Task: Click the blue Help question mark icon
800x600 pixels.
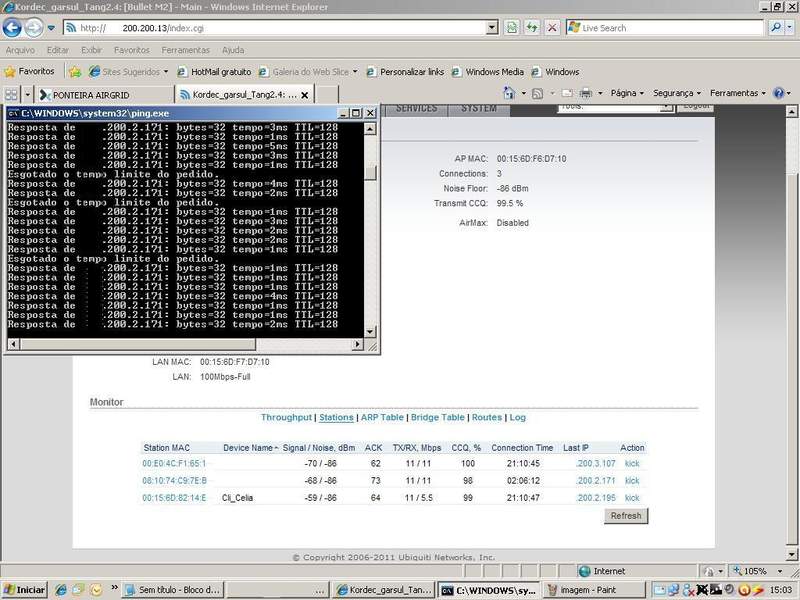Action: 778,93
